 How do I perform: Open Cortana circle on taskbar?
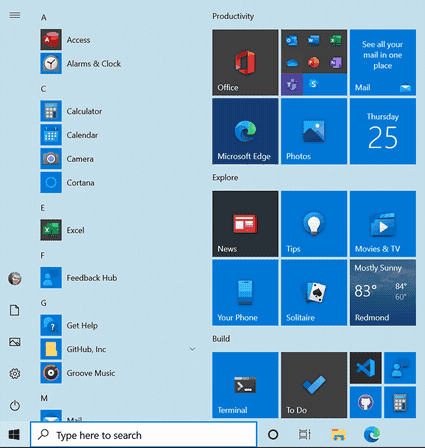click(273, 435)
